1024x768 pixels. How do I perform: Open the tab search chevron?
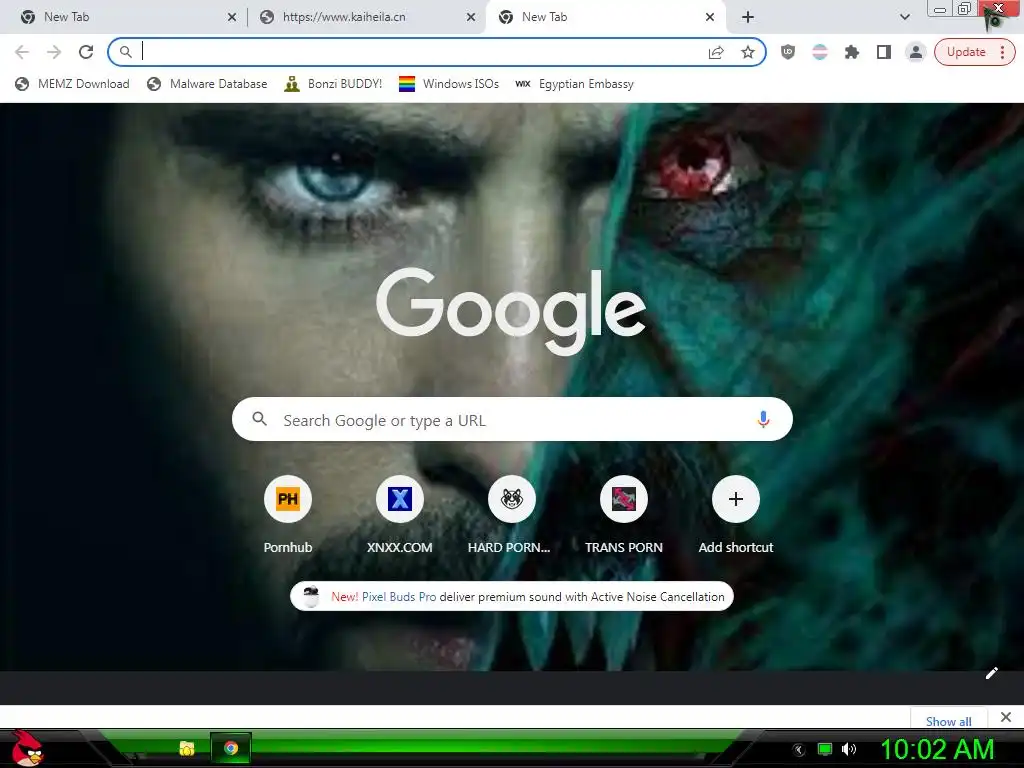click(x=904, y=17)
